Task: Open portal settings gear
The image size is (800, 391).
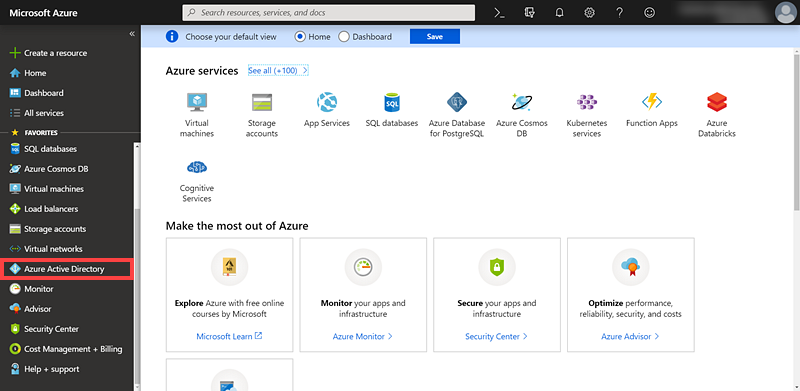Action: tap(589, 13)
